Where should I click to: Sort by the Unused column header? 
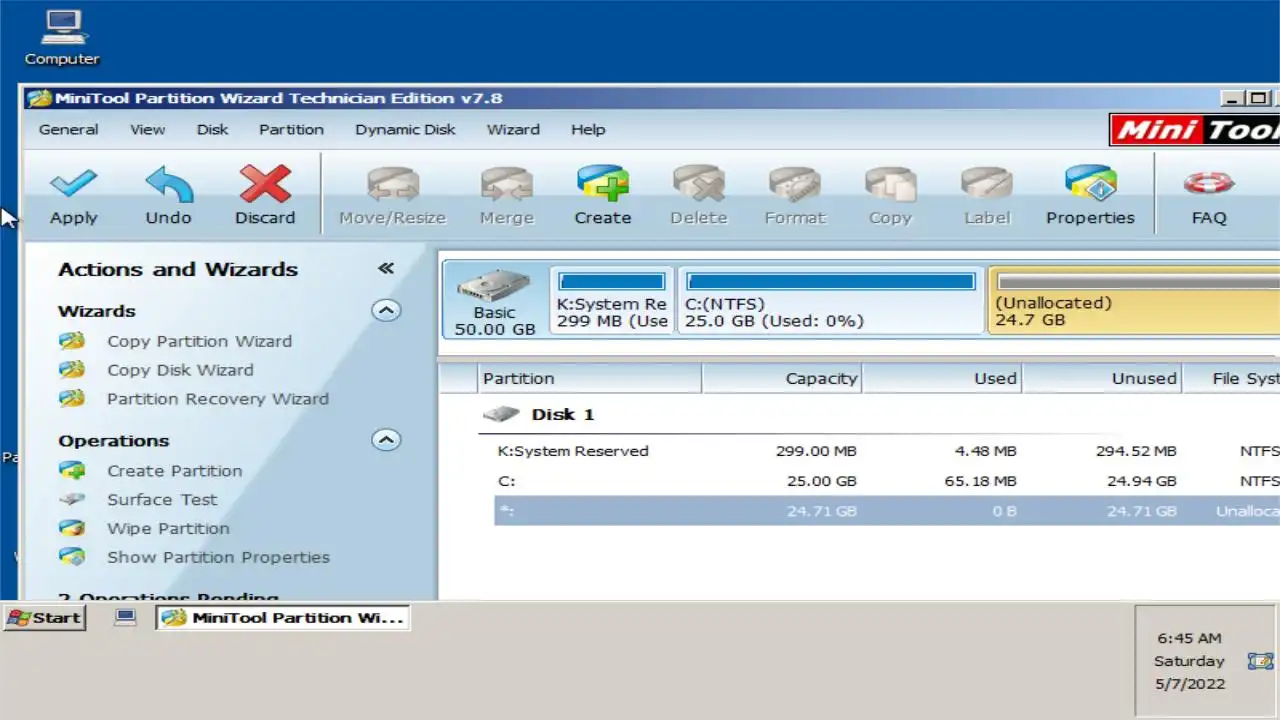1102,378
